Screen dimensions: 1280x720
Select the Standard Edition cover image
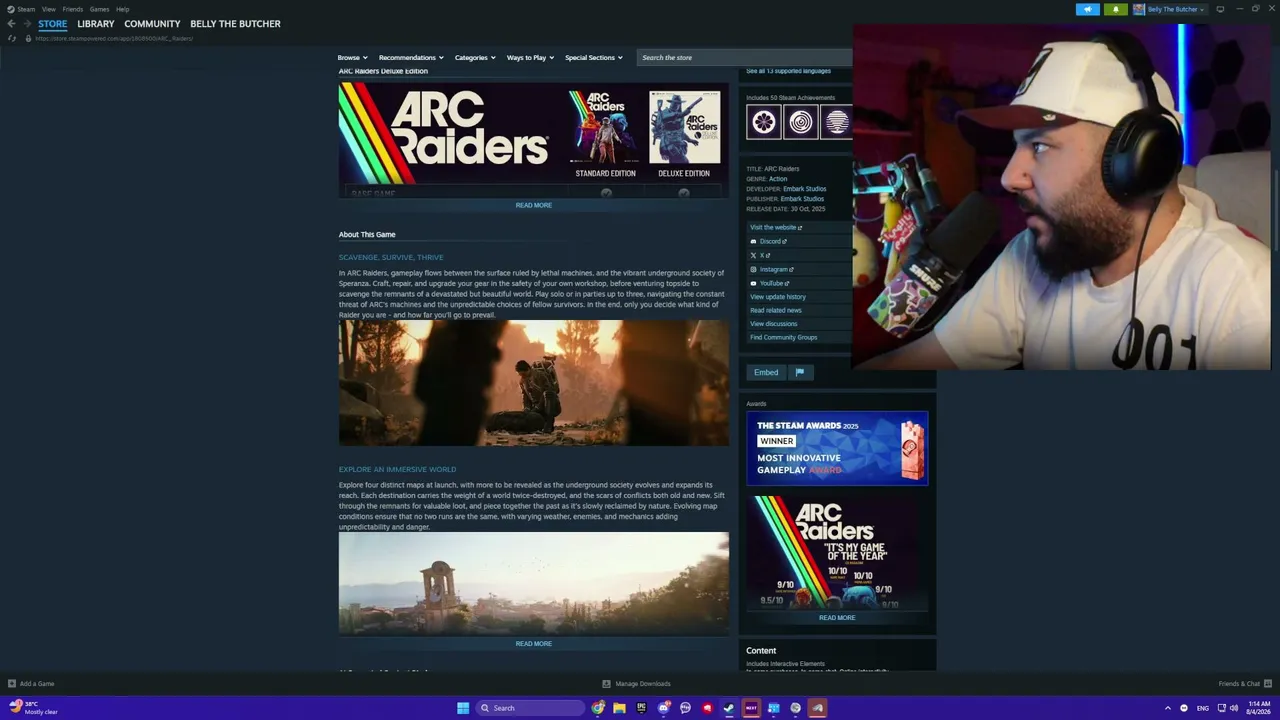click(605, 127)
